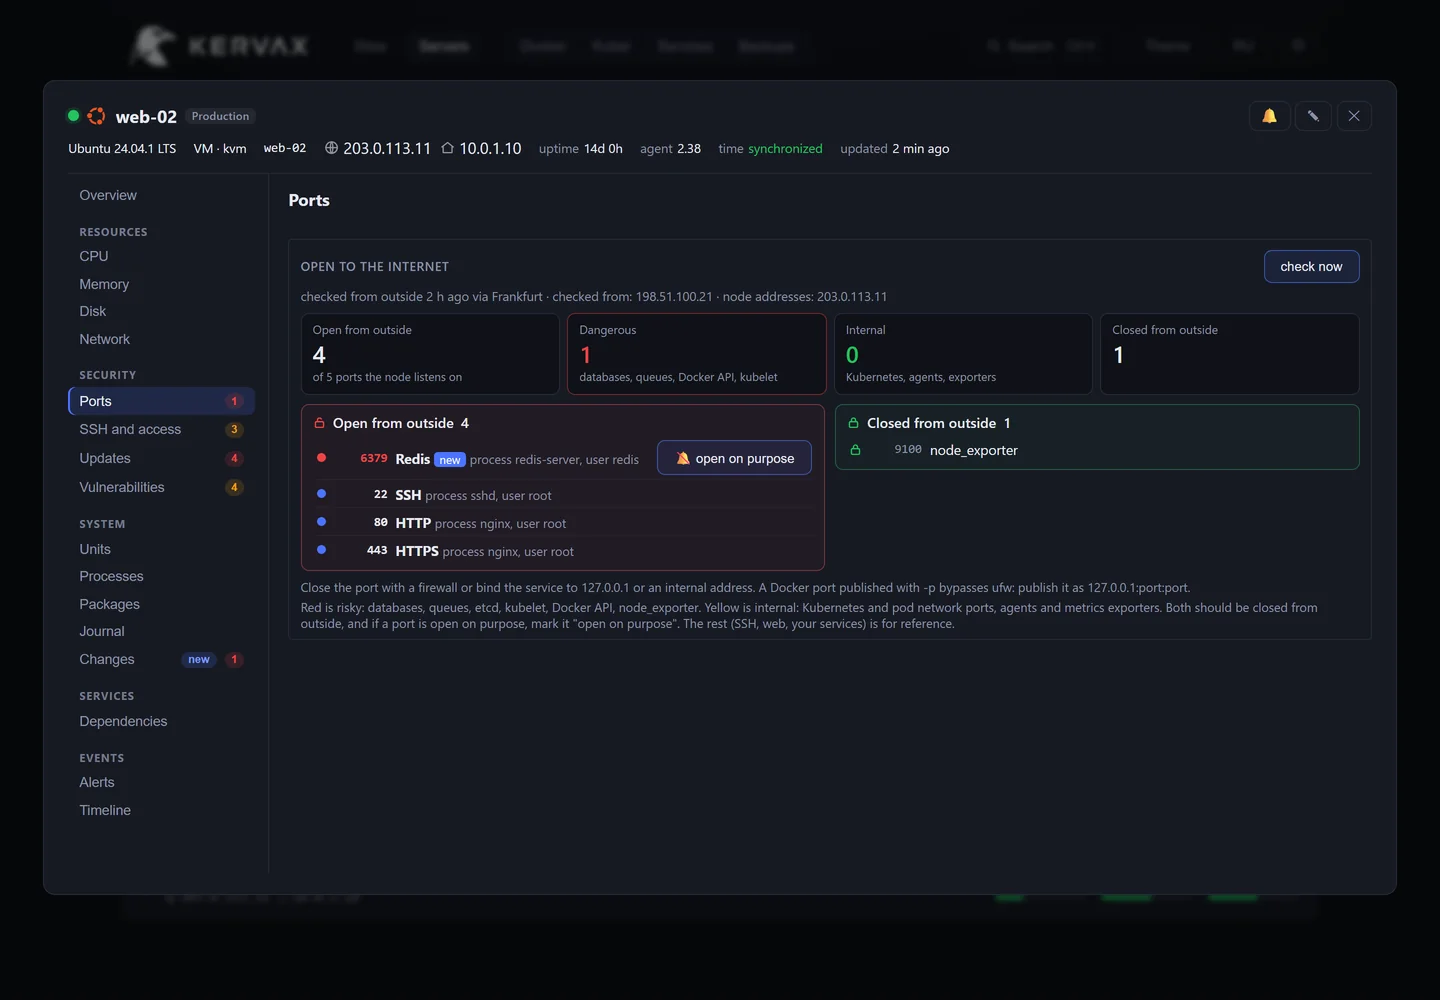This screenshot has height=1000, width=1440.
Task: Open the Network section
Action: (x=161, y=339)
